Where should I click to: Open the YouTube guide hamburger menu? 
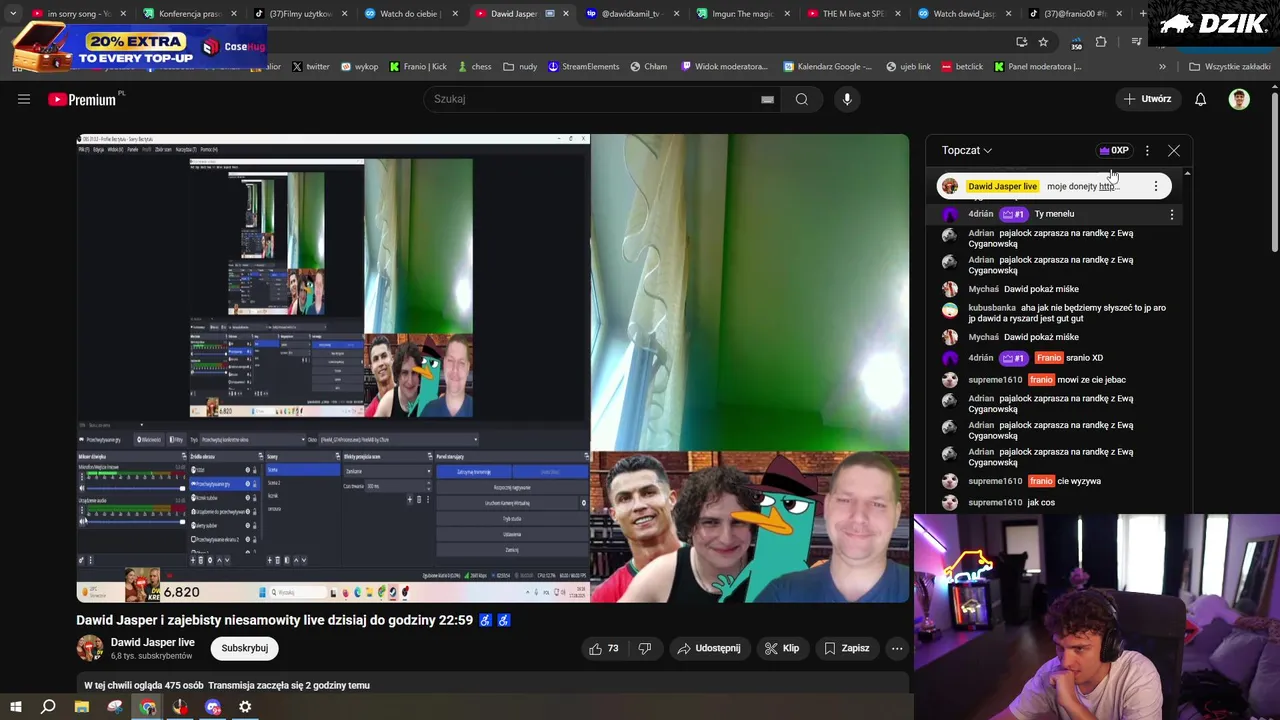tap(24, 99)
